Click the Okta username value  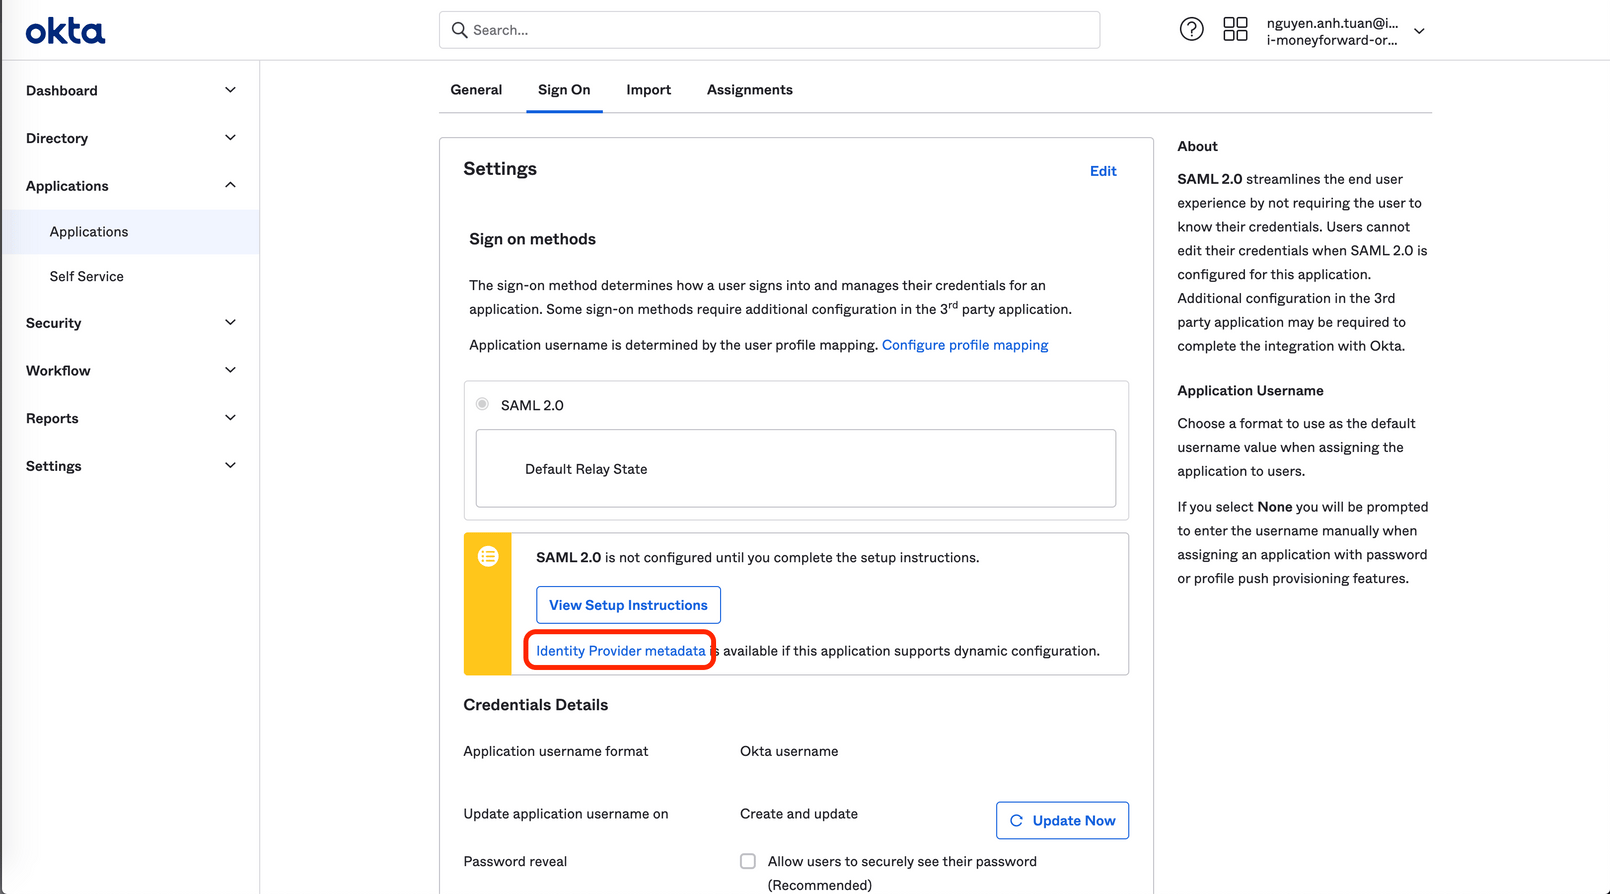click(x=789, y=751)
